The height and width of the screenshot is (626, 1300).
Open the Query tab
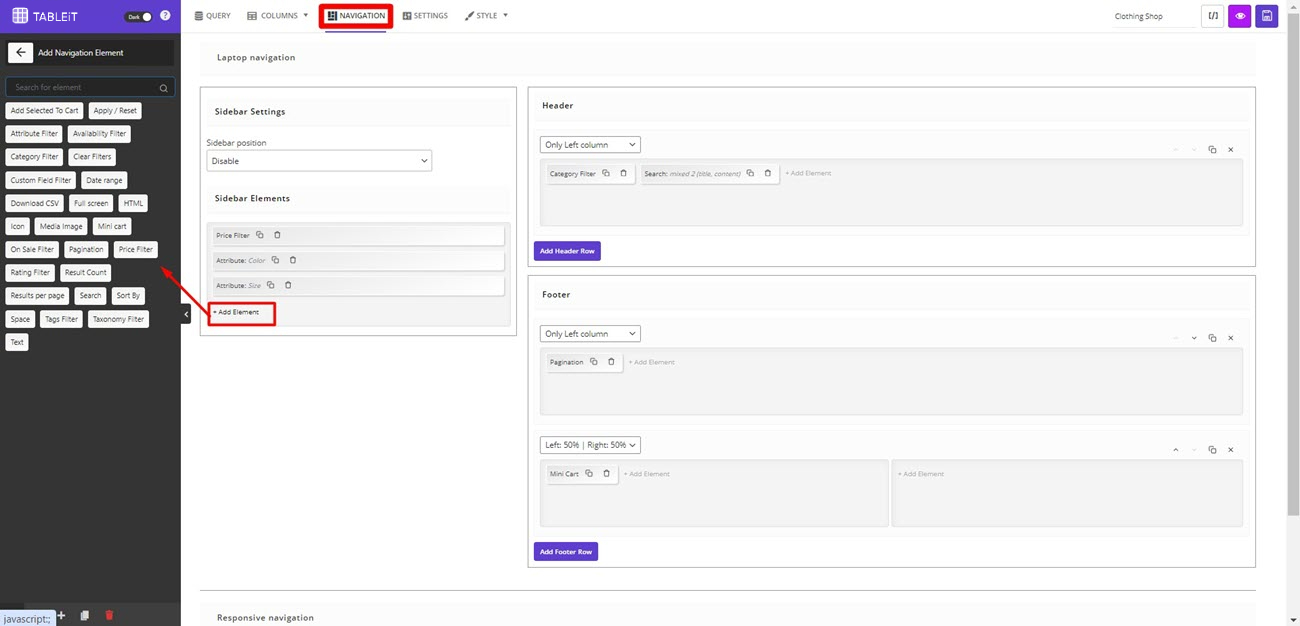pos(212,16)
